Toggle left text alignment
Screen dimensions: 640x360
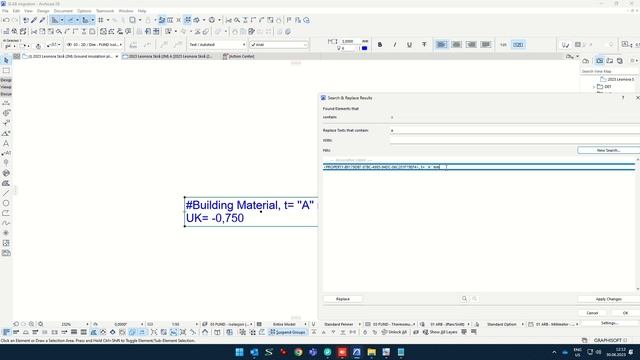coord(441,44)
